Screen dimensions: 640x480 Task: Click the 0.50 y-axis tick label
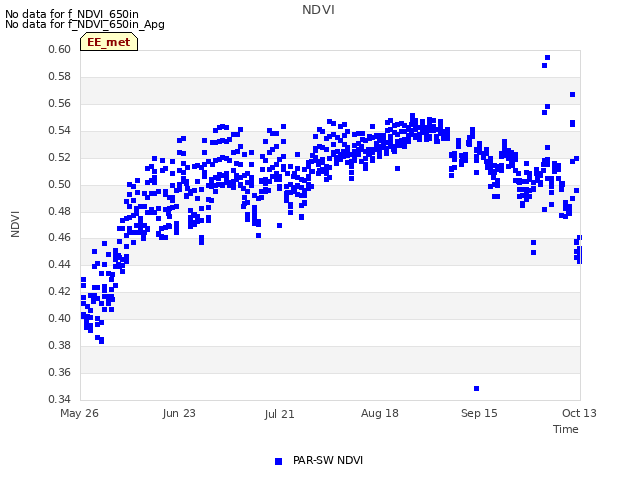(60, 184)
